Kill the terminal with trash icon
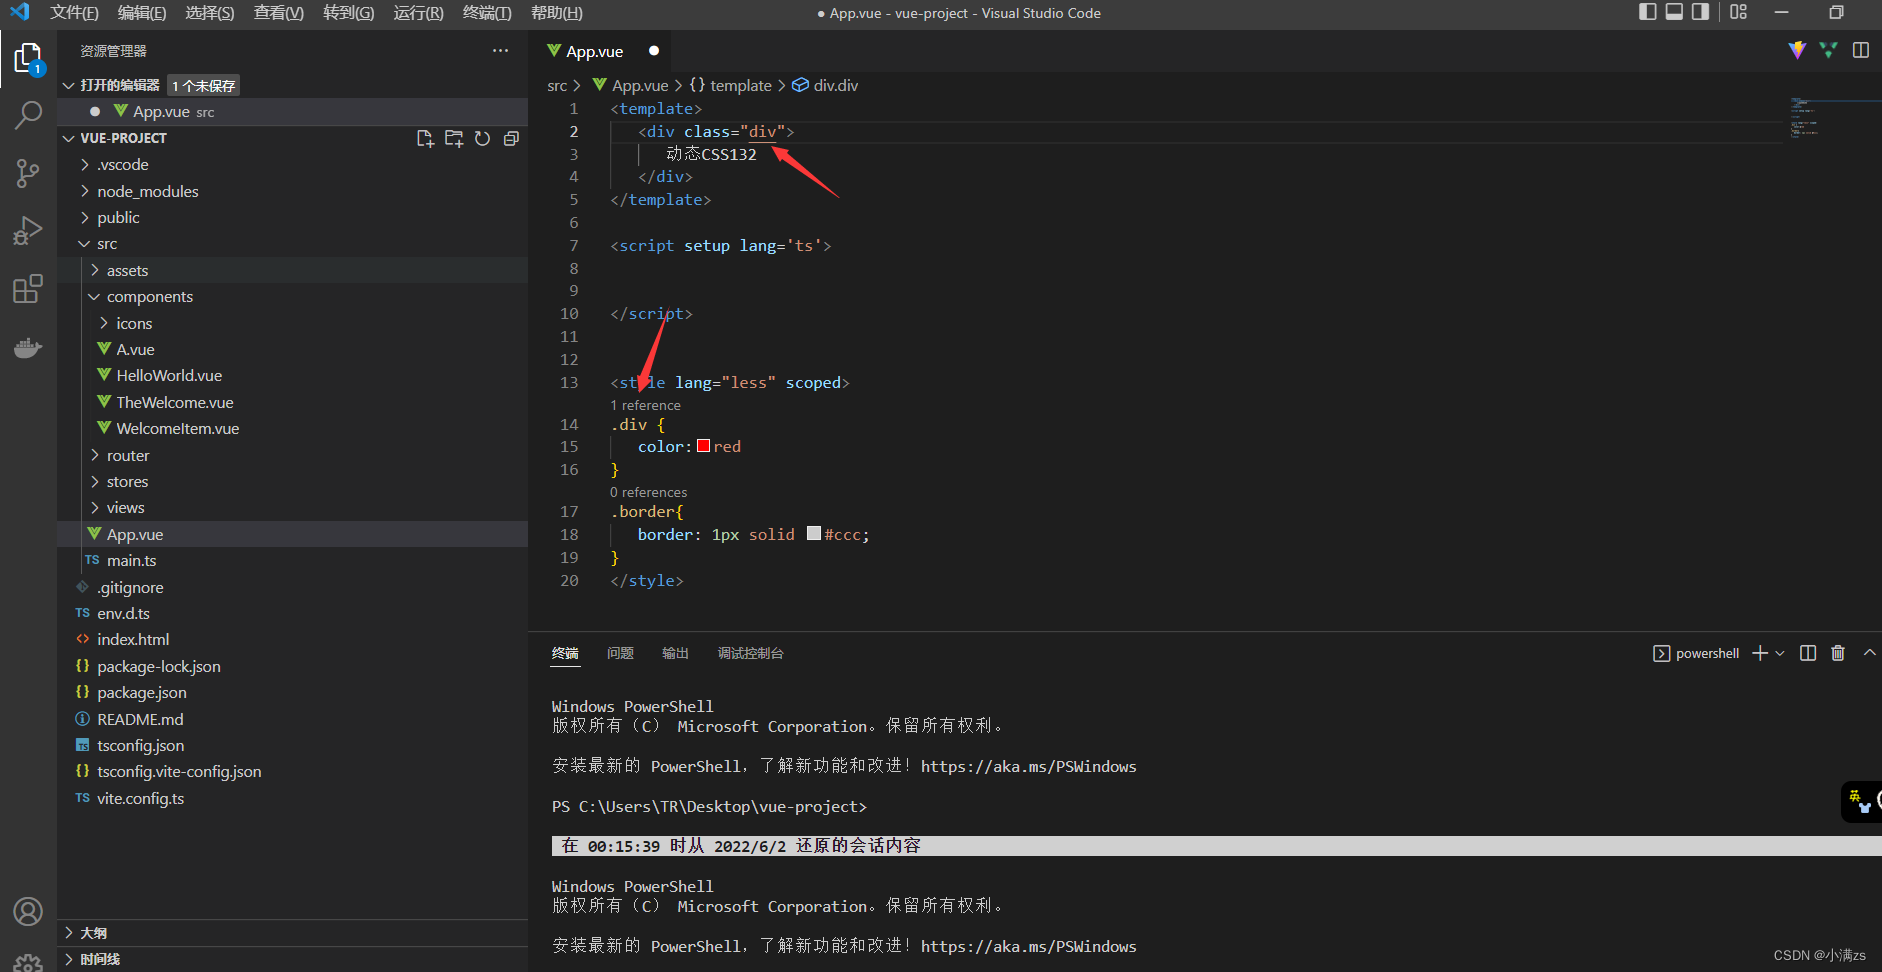The image size is (1882, 972). pyautogui.click(x=1838, y=653)
